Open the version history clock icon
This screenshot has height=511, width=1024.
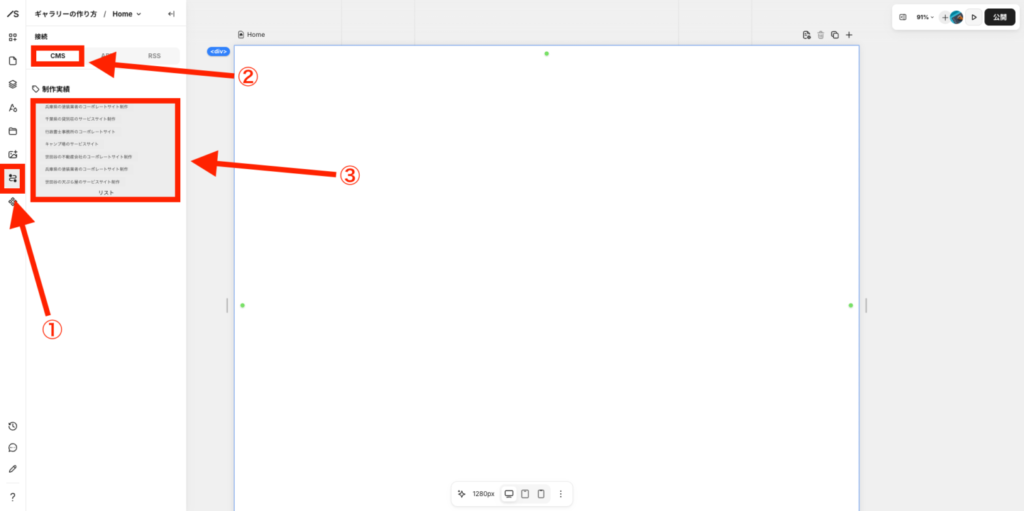(x=12, y=426)
